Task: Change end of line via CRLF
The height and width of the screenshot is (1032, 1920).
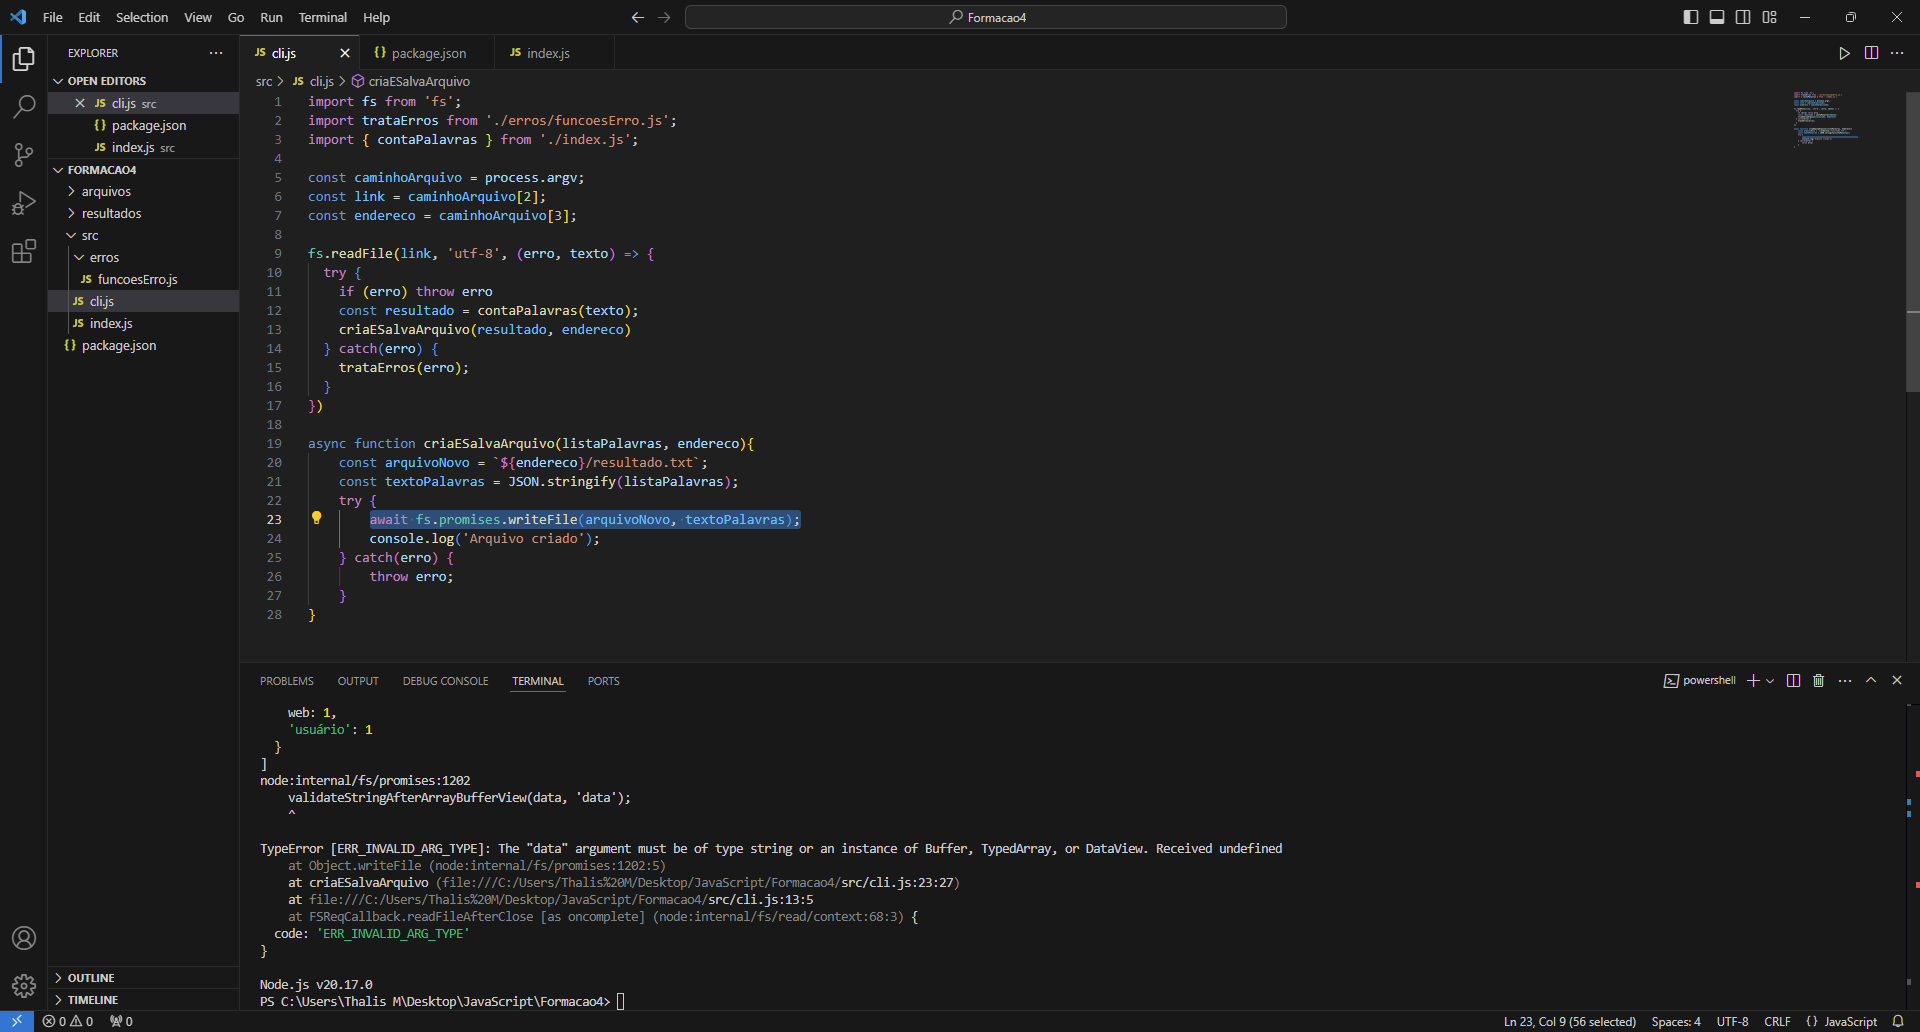Action: coord(1777,1021)
